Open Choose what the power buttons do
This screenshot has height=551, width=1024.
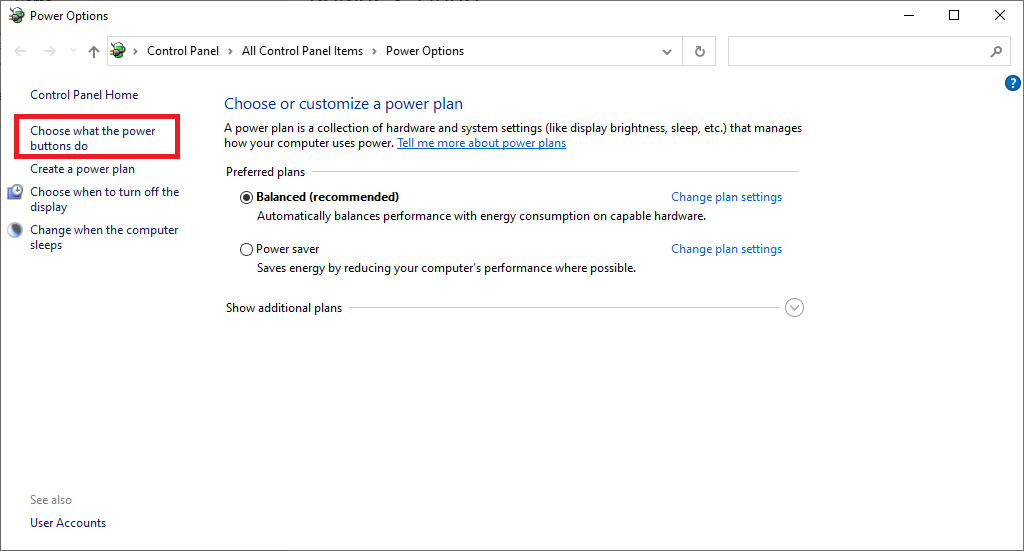click(x=93, y=138)
